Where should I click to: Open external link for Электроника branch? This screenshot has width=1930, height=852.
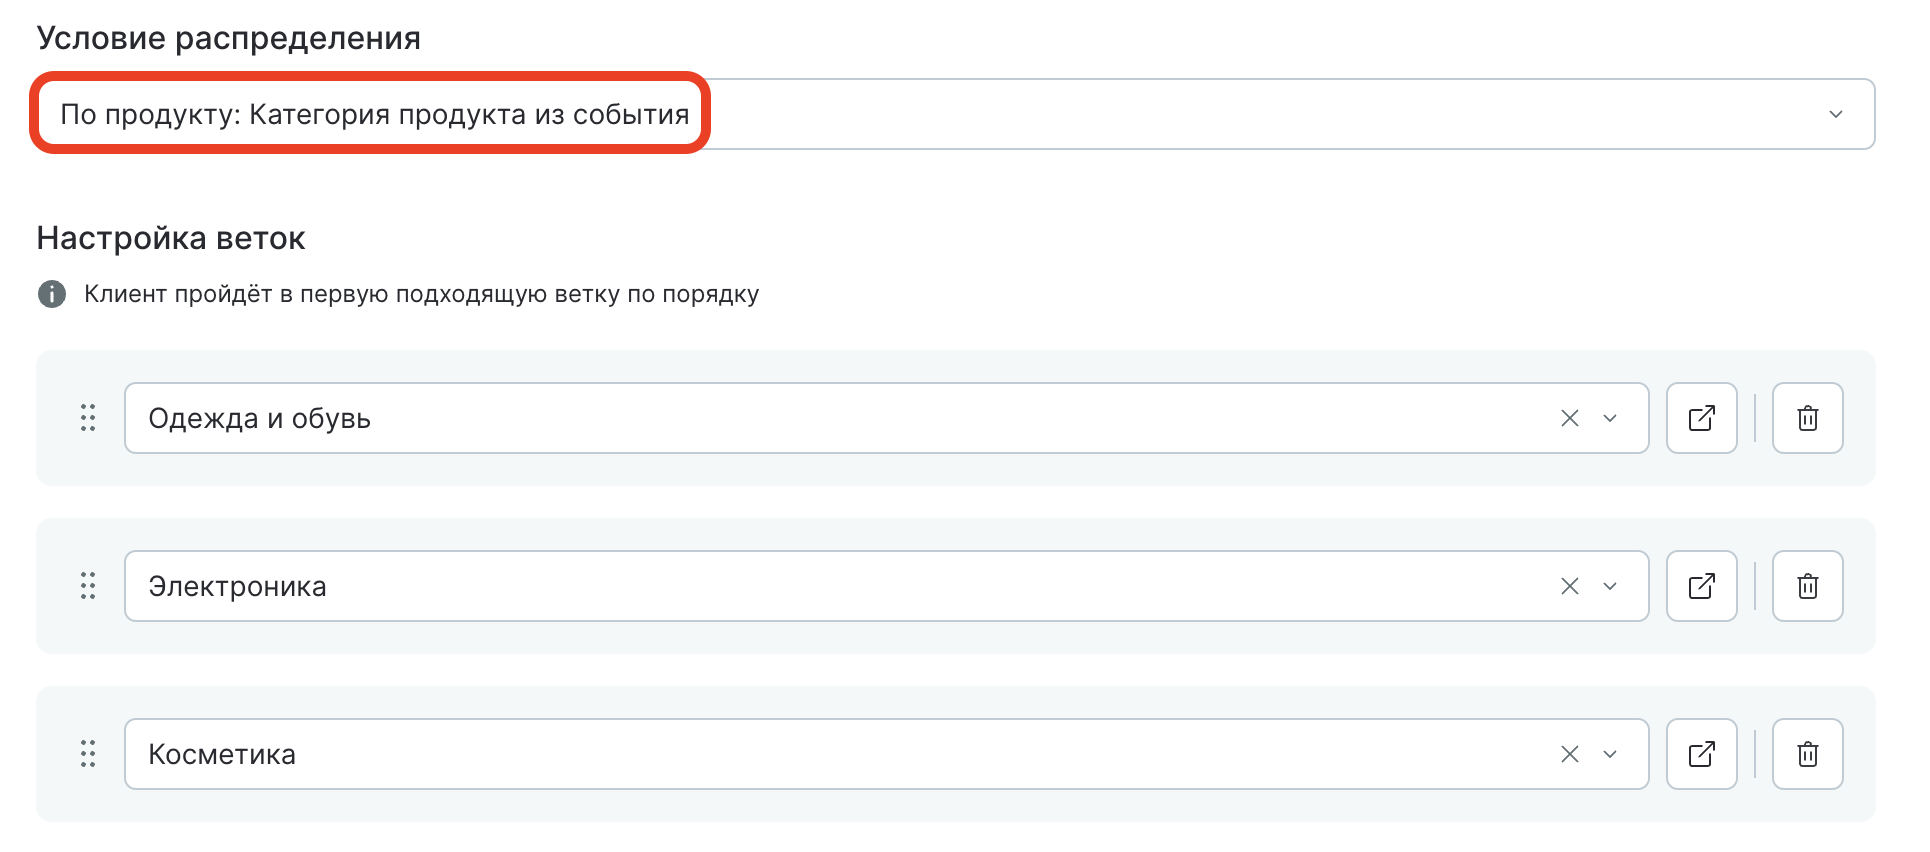pyautogui.click(x=1701, y=586)
